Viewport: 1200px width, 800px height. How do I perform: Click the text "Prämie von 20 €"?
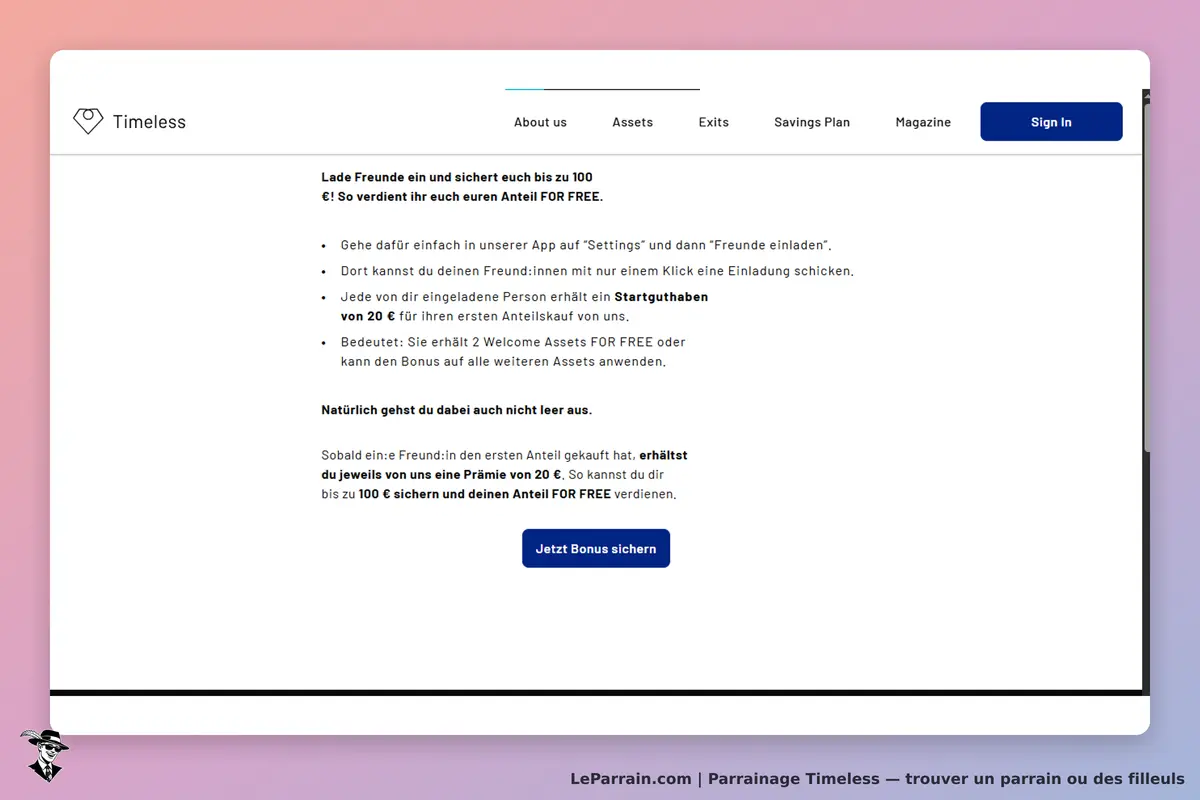pos(511,475)
